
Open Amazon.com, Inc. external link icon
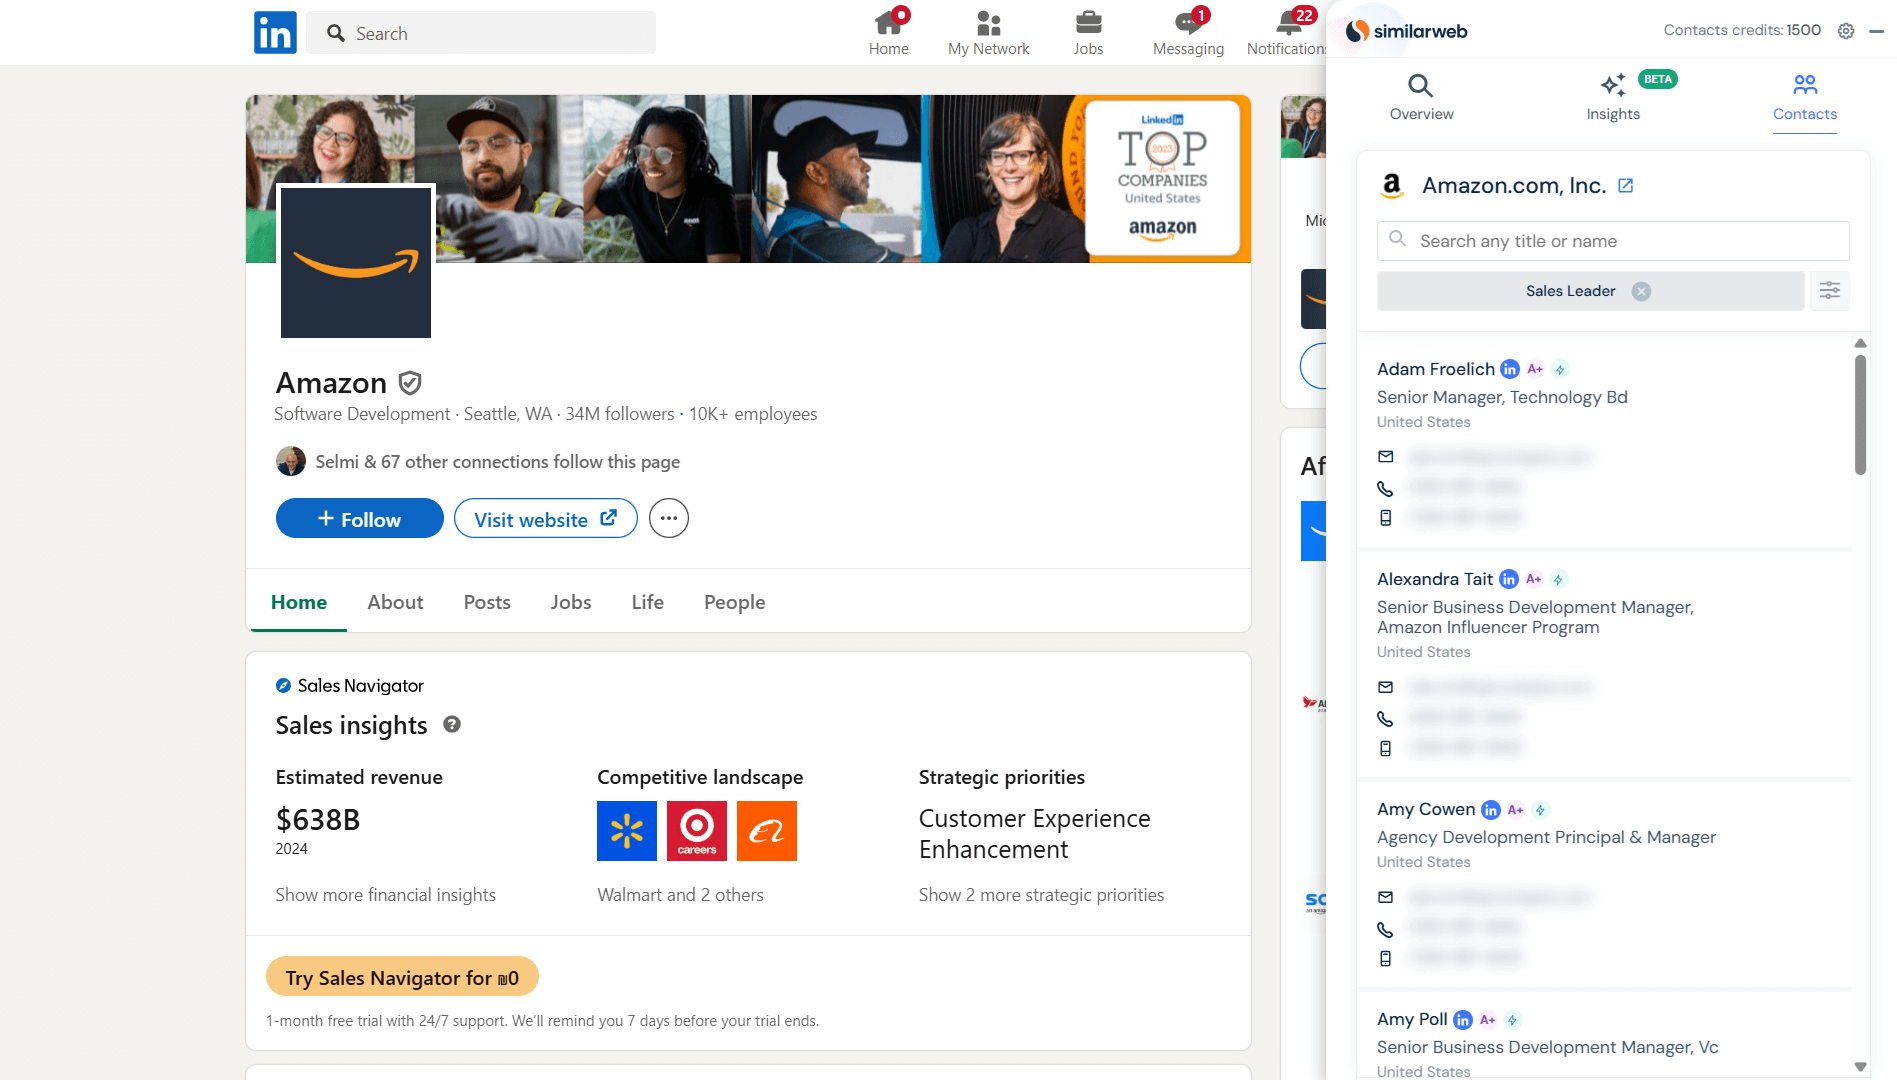click(1626, 185)
